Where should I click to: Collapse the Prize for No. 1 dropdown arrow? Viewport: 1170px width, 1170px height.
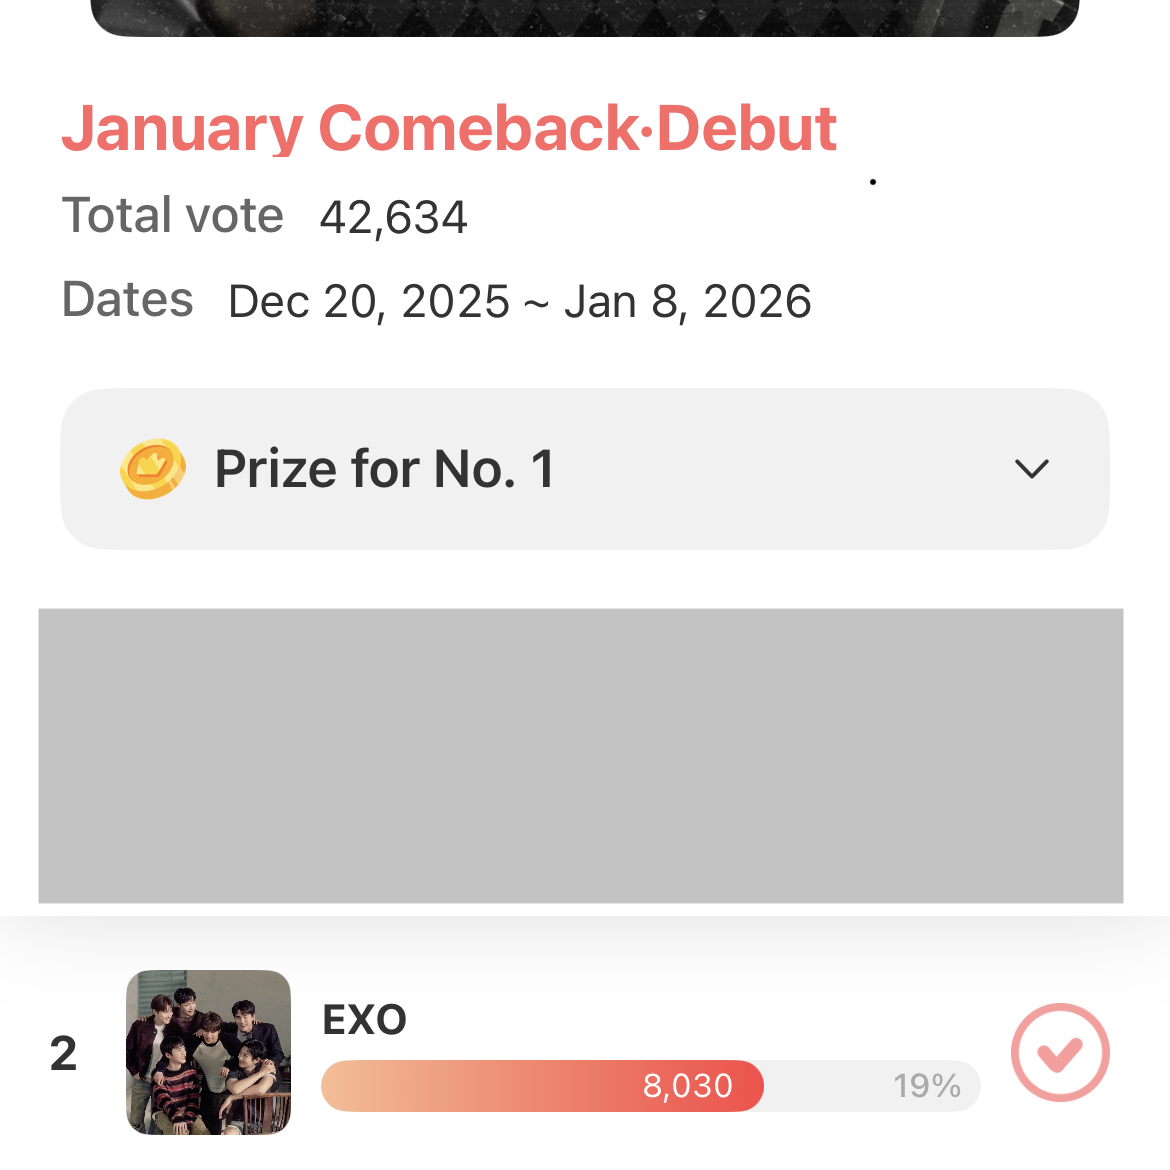(x=1032, y=468)
